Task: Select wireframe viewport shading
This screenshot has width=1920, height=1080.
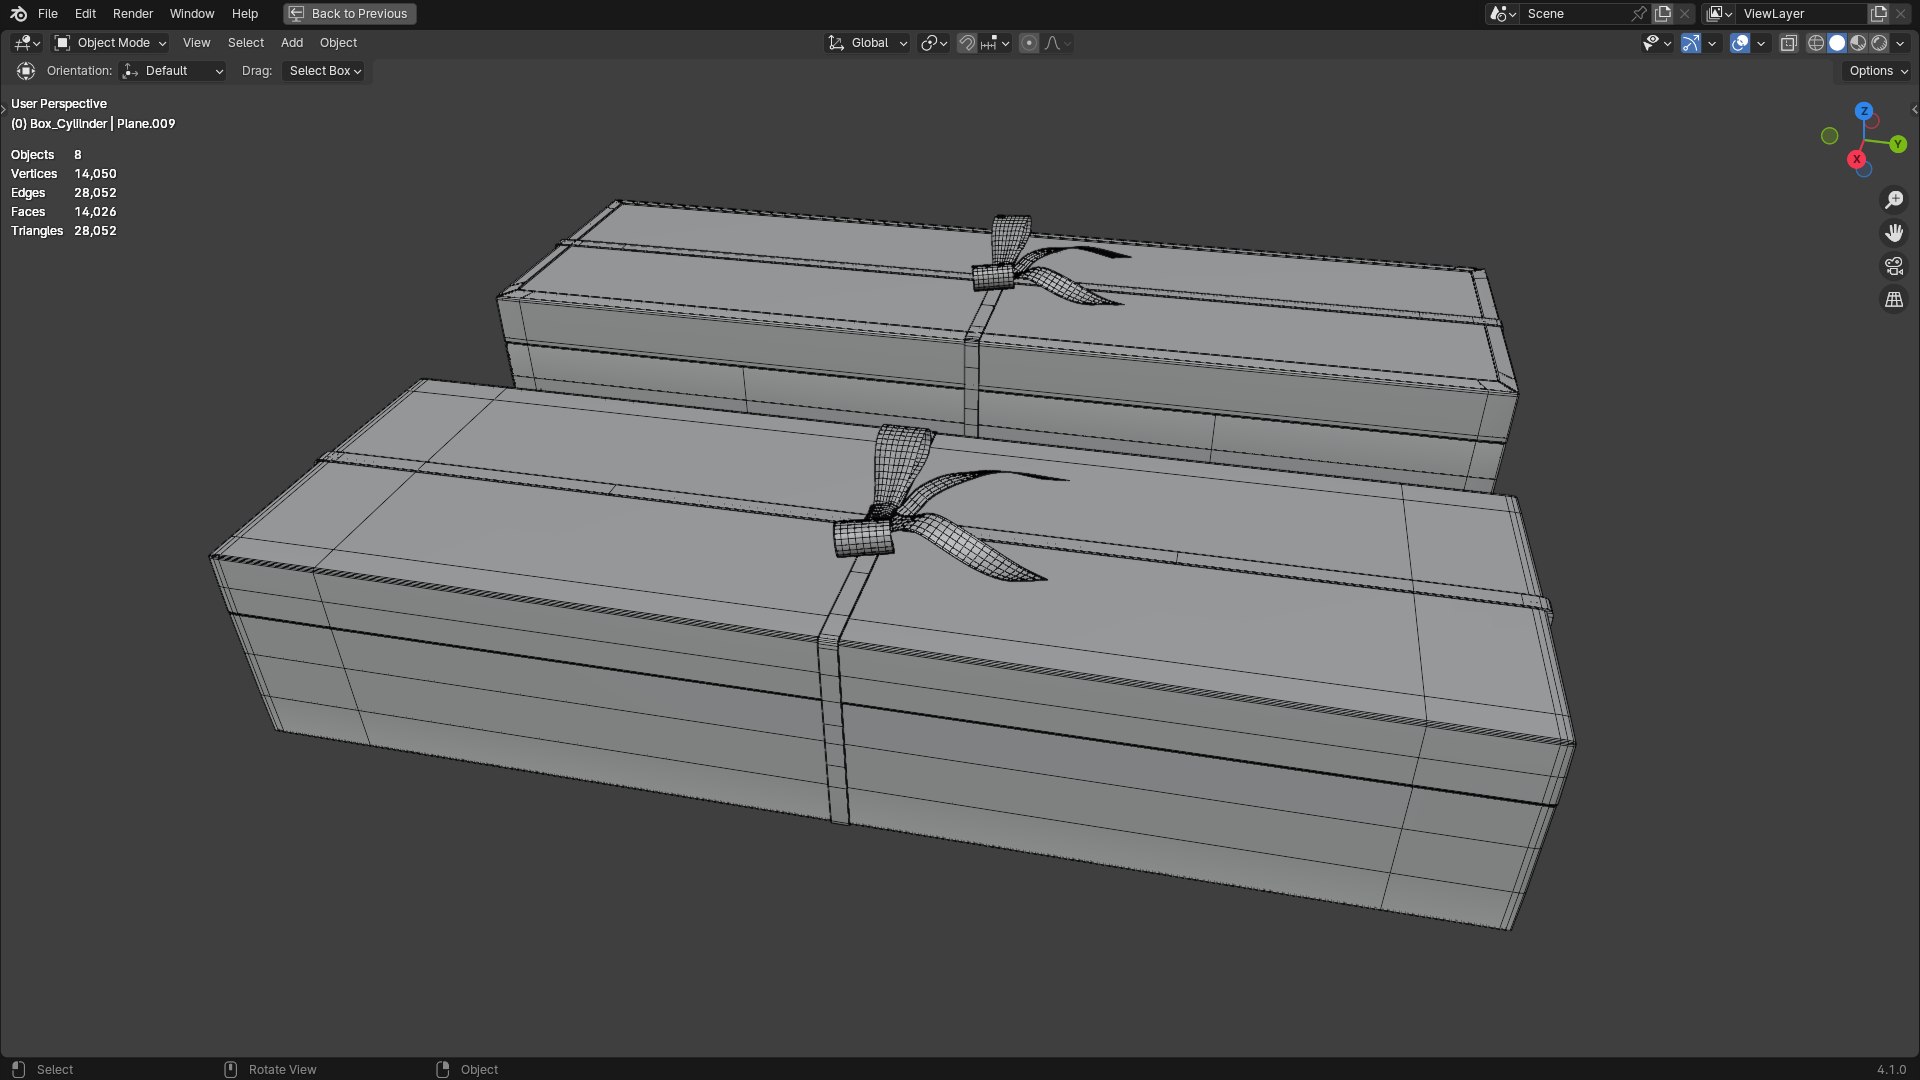Action: (1816, 43)
